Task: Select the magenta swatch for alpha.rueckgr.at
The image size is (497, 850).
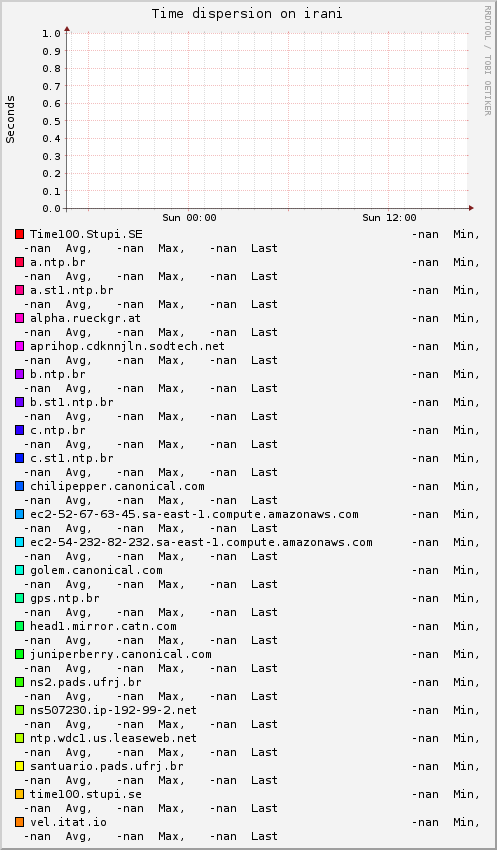Action: point(20,318)
